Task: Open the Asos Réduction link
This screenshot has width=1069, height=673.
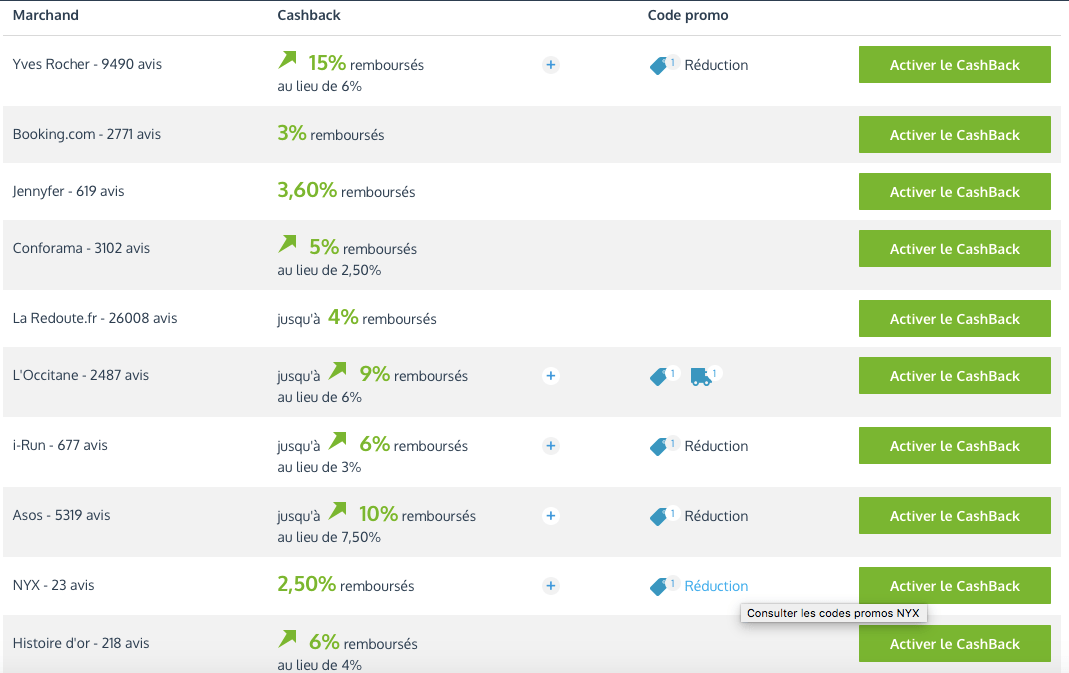Action: [716, 517]
